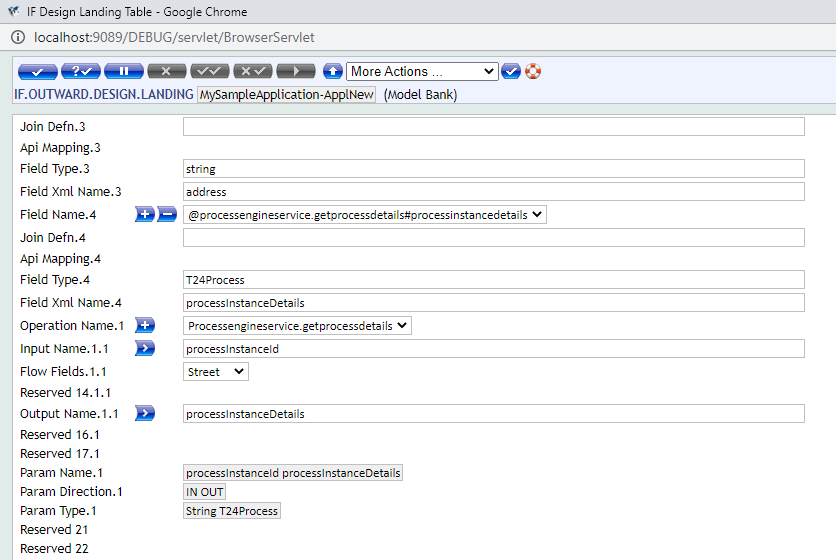Expand Operation Name.1 with plus icon
Viewport: 836px width, 560px height.
[x=145, y=326]
